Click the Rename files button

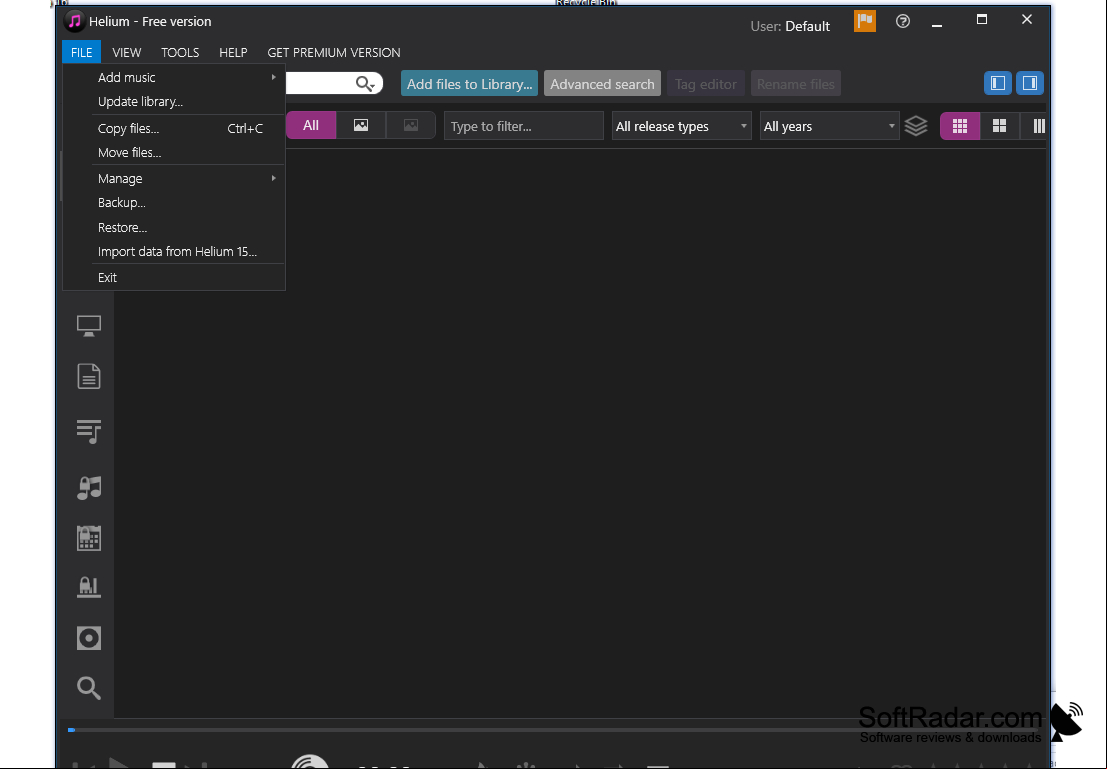tap(796, 84)
